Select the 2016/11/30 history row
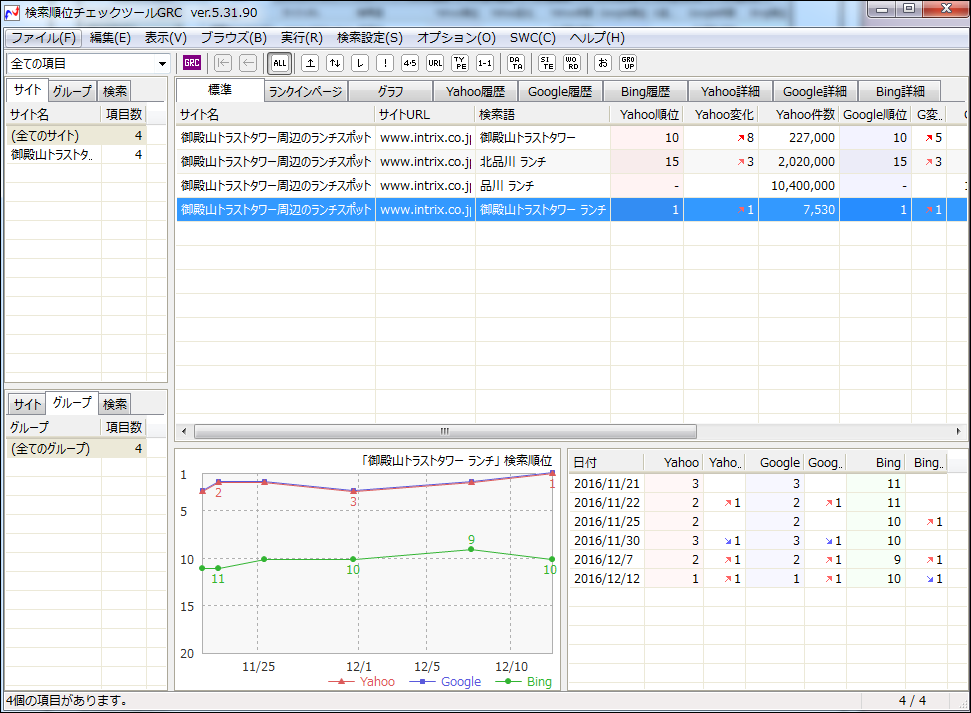Image resolution: width=971 pixels, height=713 pixels. (x=759, y=541)
